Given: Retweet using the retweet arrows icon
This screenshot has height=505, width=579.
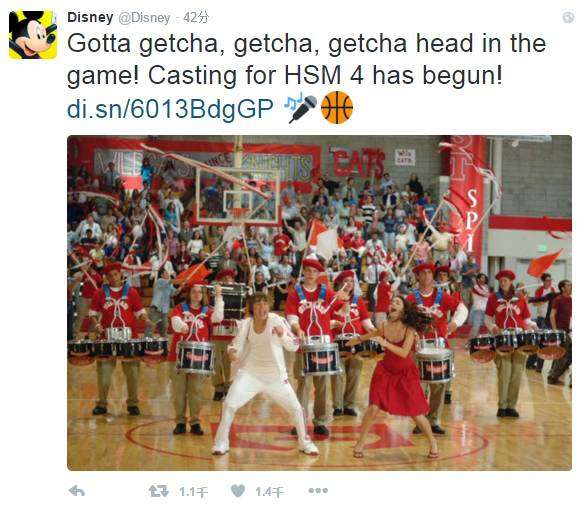Looking at the screenshot, I should [x=158, y=491].
